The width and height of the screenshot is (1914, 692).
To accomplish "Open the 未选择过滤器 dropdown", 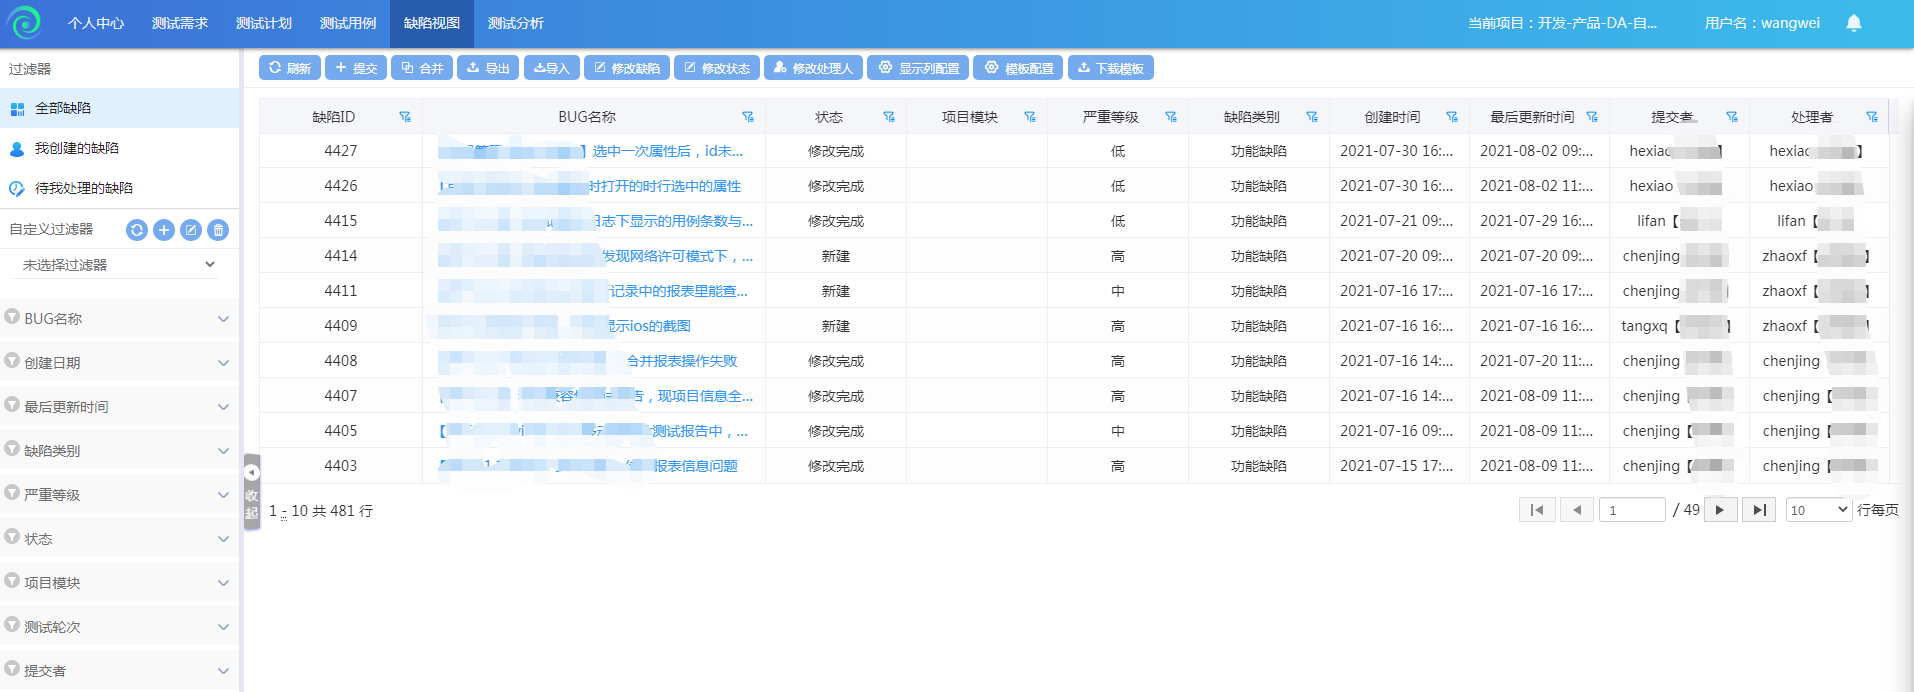I will point(118,265).
